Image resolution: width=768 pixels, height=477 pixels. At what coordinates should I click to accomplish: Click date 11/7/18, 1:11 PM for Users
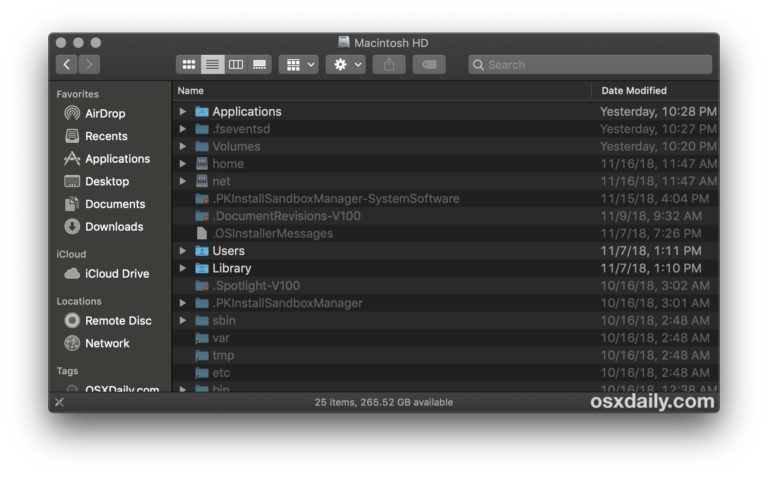point(651,251)
